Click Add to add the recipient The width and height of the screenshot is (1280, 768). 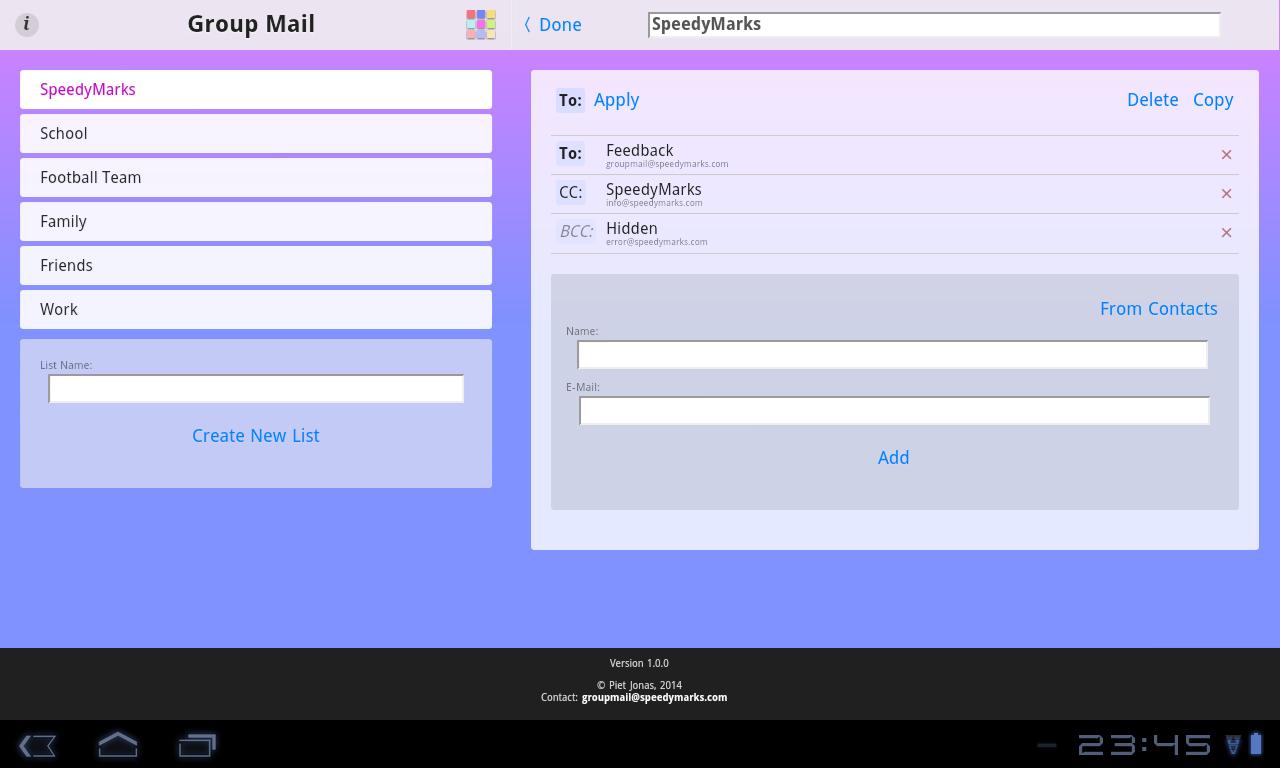tap(893, 457)
